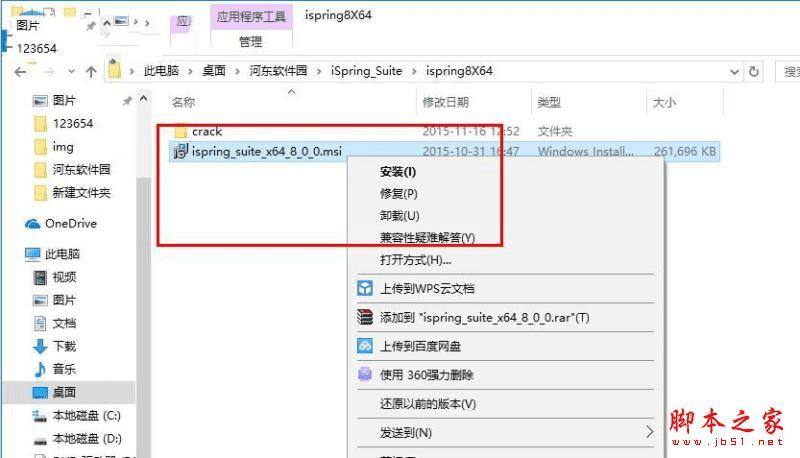The image size is (800, 458).
Task: Select the crack folder name
Action: [207, 132]
